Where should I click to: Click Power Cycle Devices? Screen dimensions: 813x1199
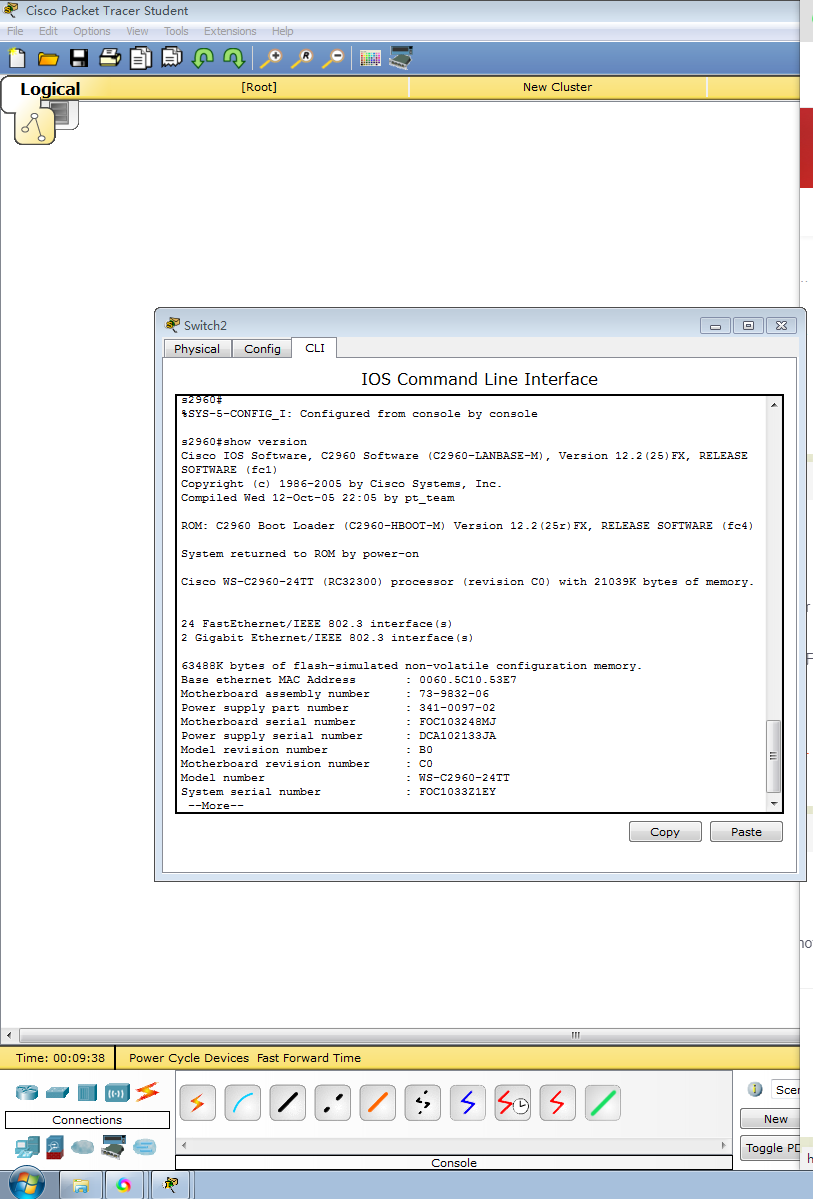(x=189, y=1058)
